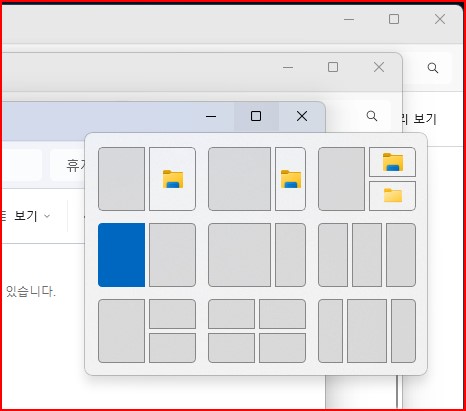The image size is (466, 411).
Task: Click hovered maximize button of front window
Action: (x=256, y=116)
